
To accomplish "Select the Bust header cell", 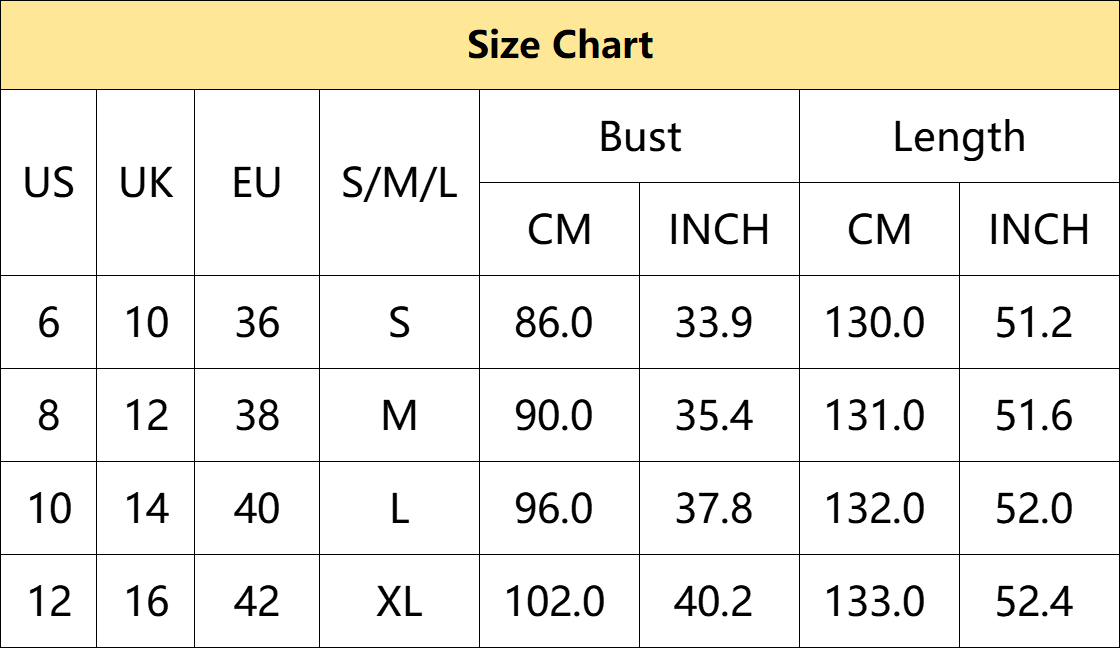I will coord(639,136).
